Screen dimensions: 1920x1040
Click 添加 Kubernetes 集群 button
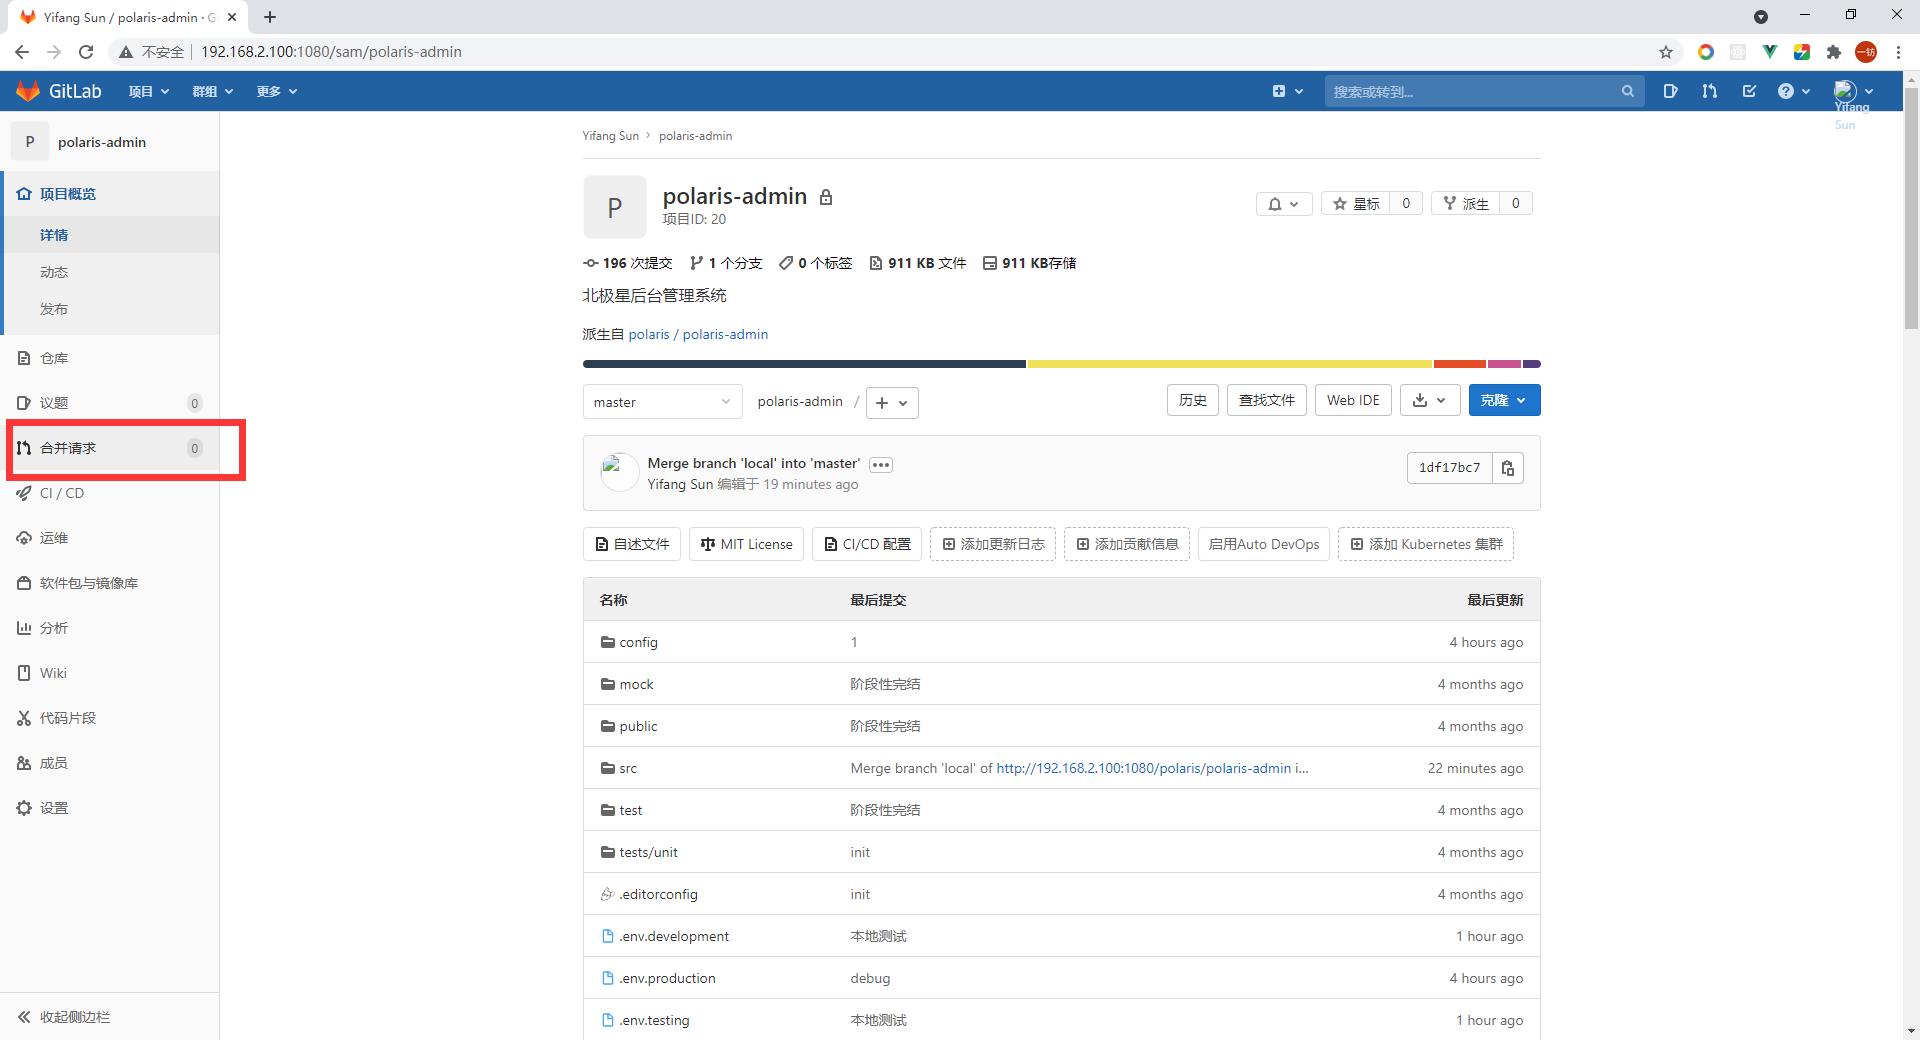pyautogui.click(x=1426, y=544)
